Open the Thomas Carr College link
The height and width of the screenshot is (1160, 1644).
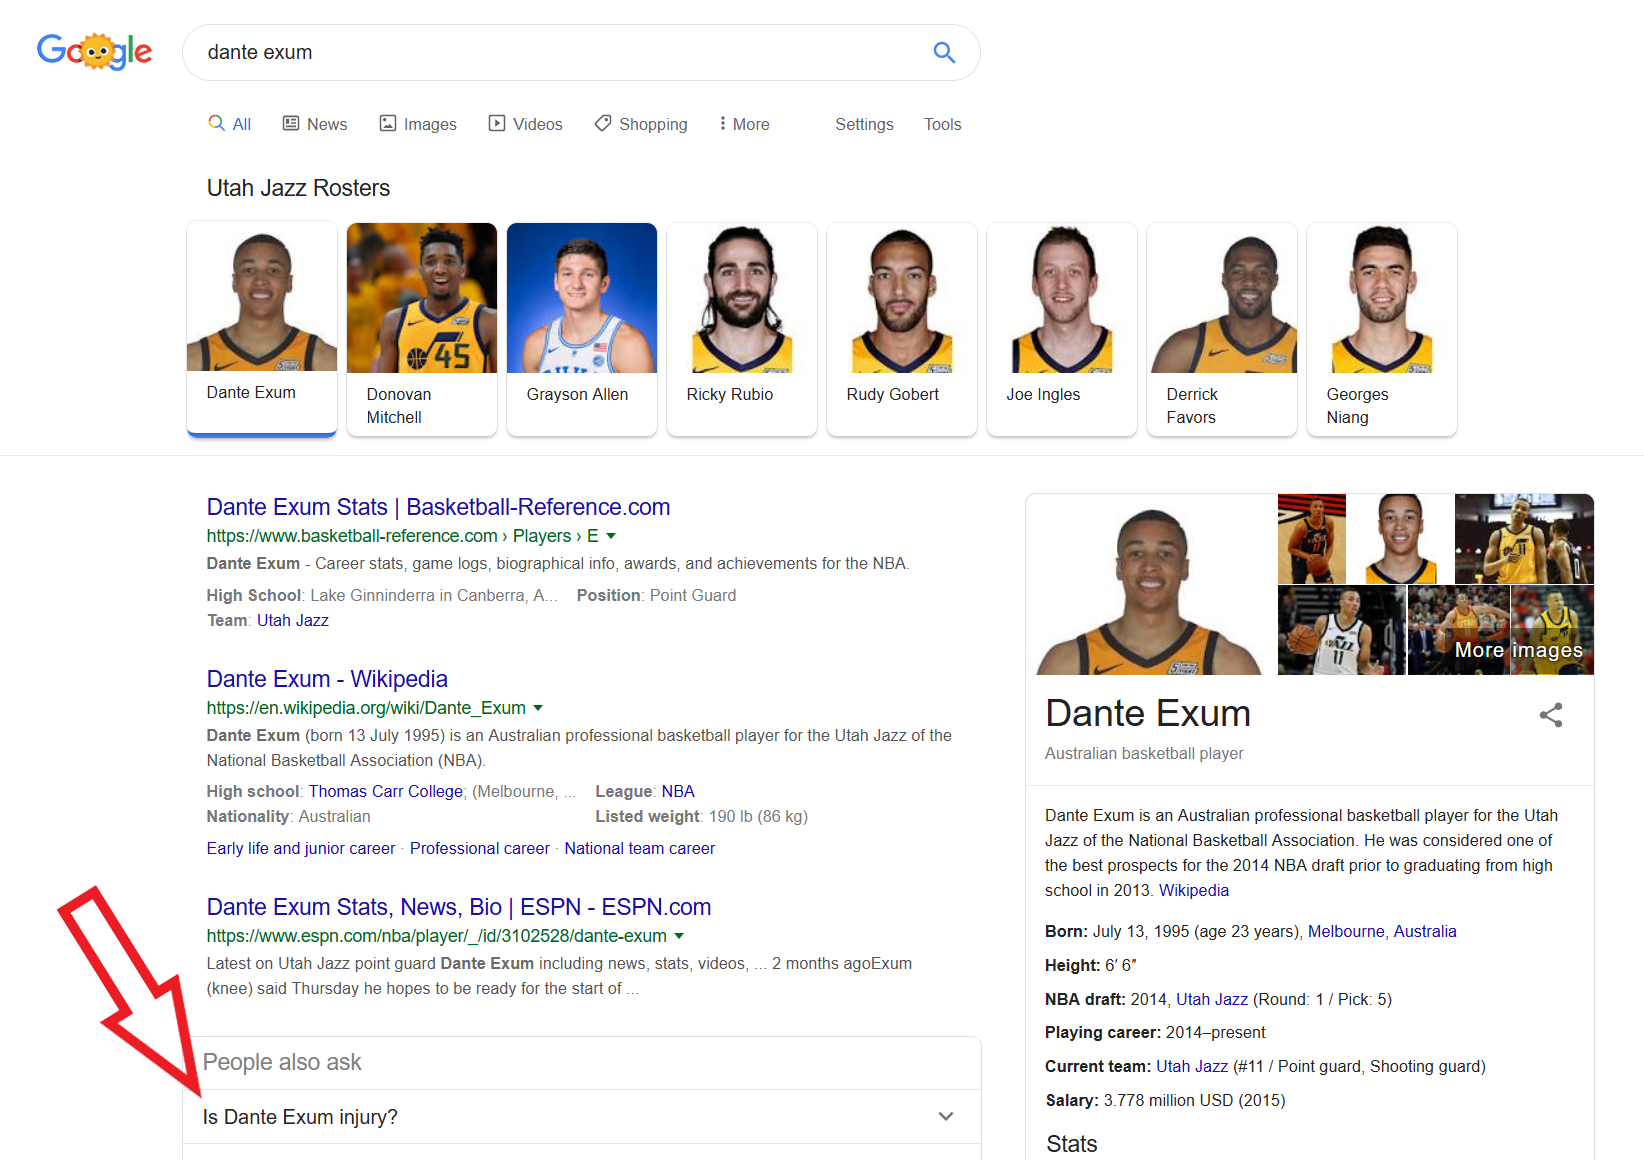point(386,791)
